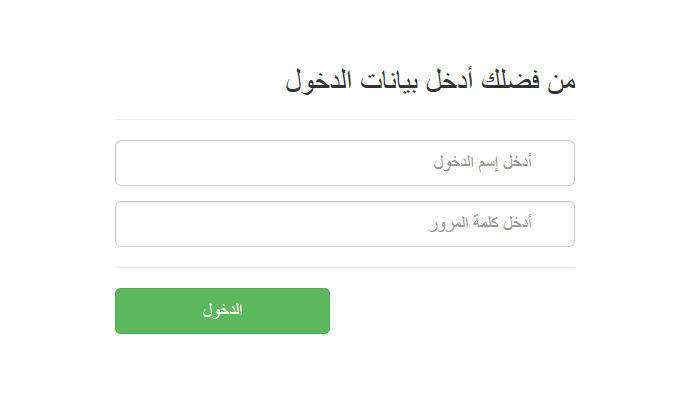The height and width of the screenshot is (414, 690).
Task: Focus the password text box
Action: pyautogui.click(x=345, y=224)
